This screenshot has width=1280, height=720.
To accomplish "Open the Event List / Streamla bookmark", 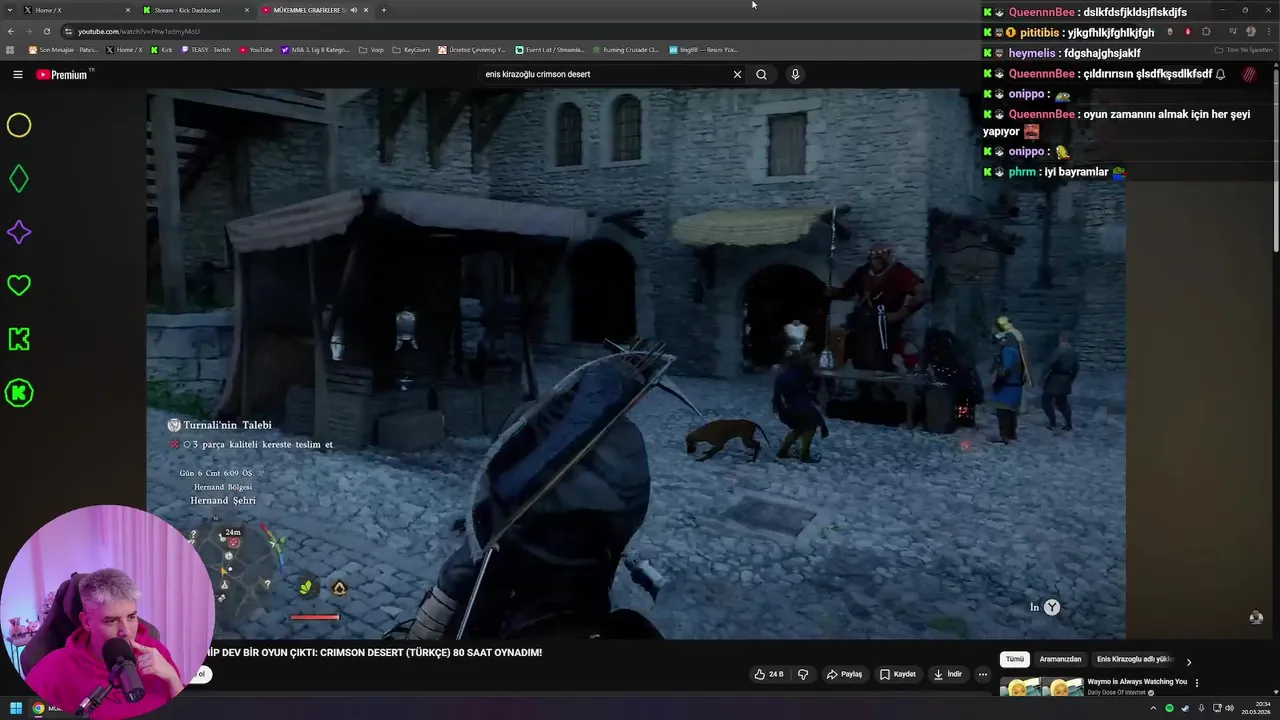I will (550, 49).
